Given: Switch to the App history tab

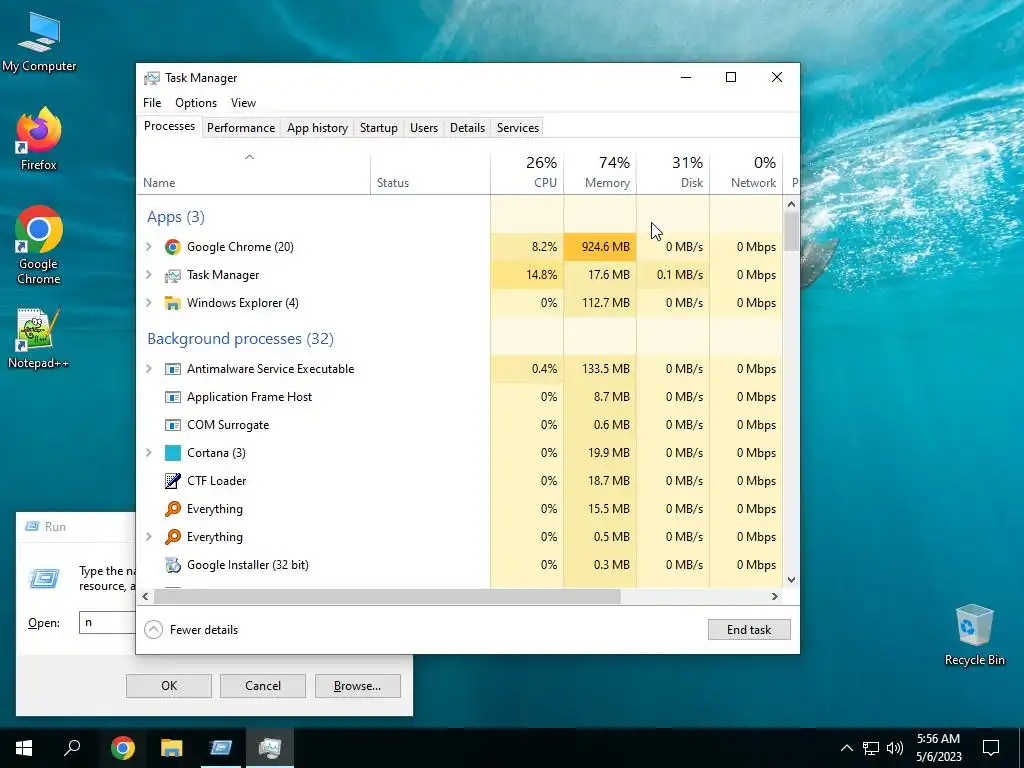Looking at the screenshot, I should coord(317,128).
